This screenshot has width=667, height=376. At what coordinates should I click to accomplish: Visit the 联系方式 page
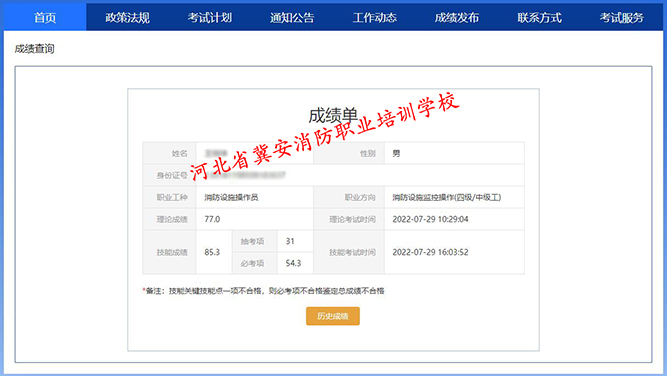[x=539, y=17]
